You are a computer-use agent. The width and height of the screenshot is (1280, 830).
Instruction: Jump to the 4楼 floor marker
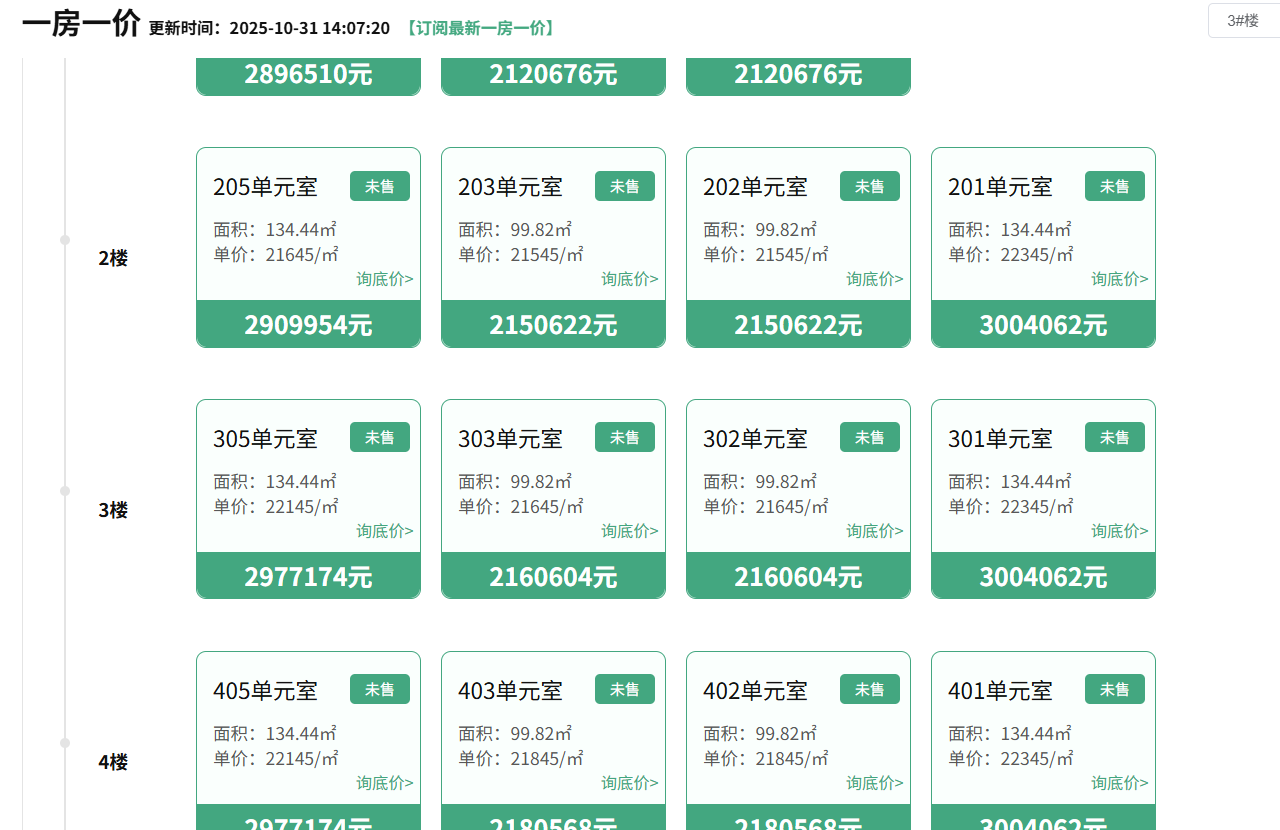pos(113,762)
